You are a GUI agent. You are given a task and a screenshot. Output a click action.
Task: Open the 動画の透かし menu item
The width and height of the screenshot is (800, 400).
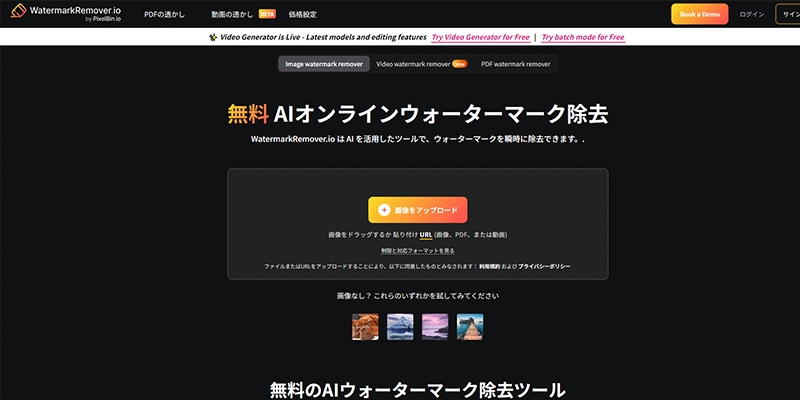pos(232,15)
